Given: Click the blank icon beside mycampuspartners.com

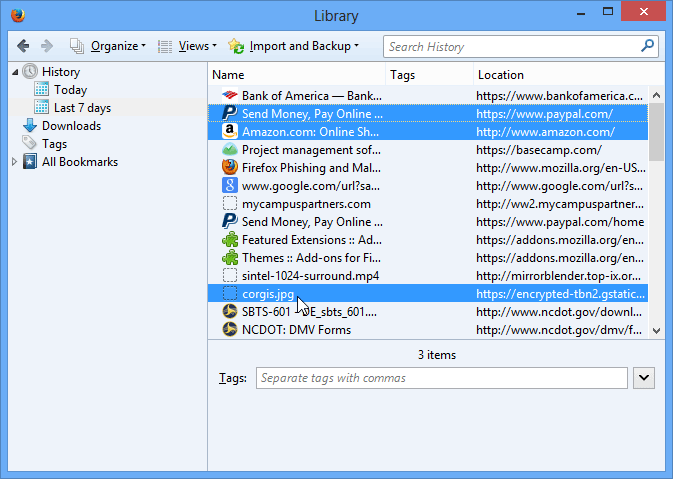Looking at the screenshot, I should (x=230, y=203).
